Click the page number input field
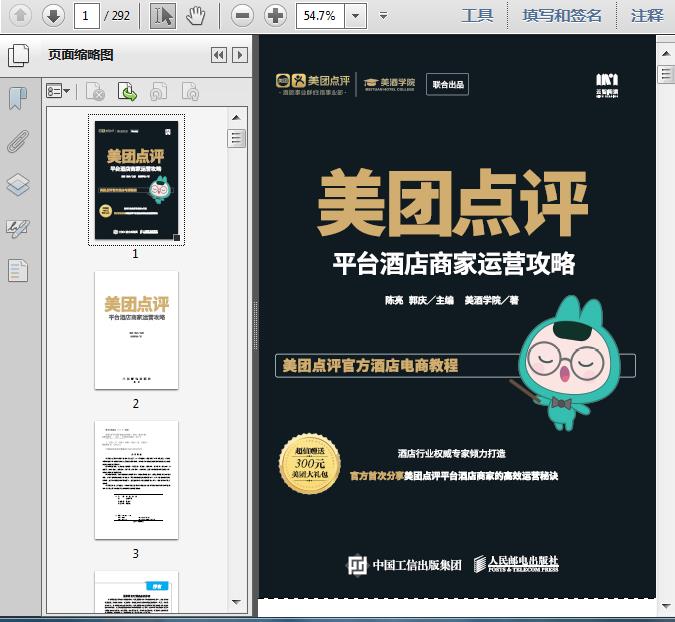The image size is (675, 622). [x=87, y=16]
